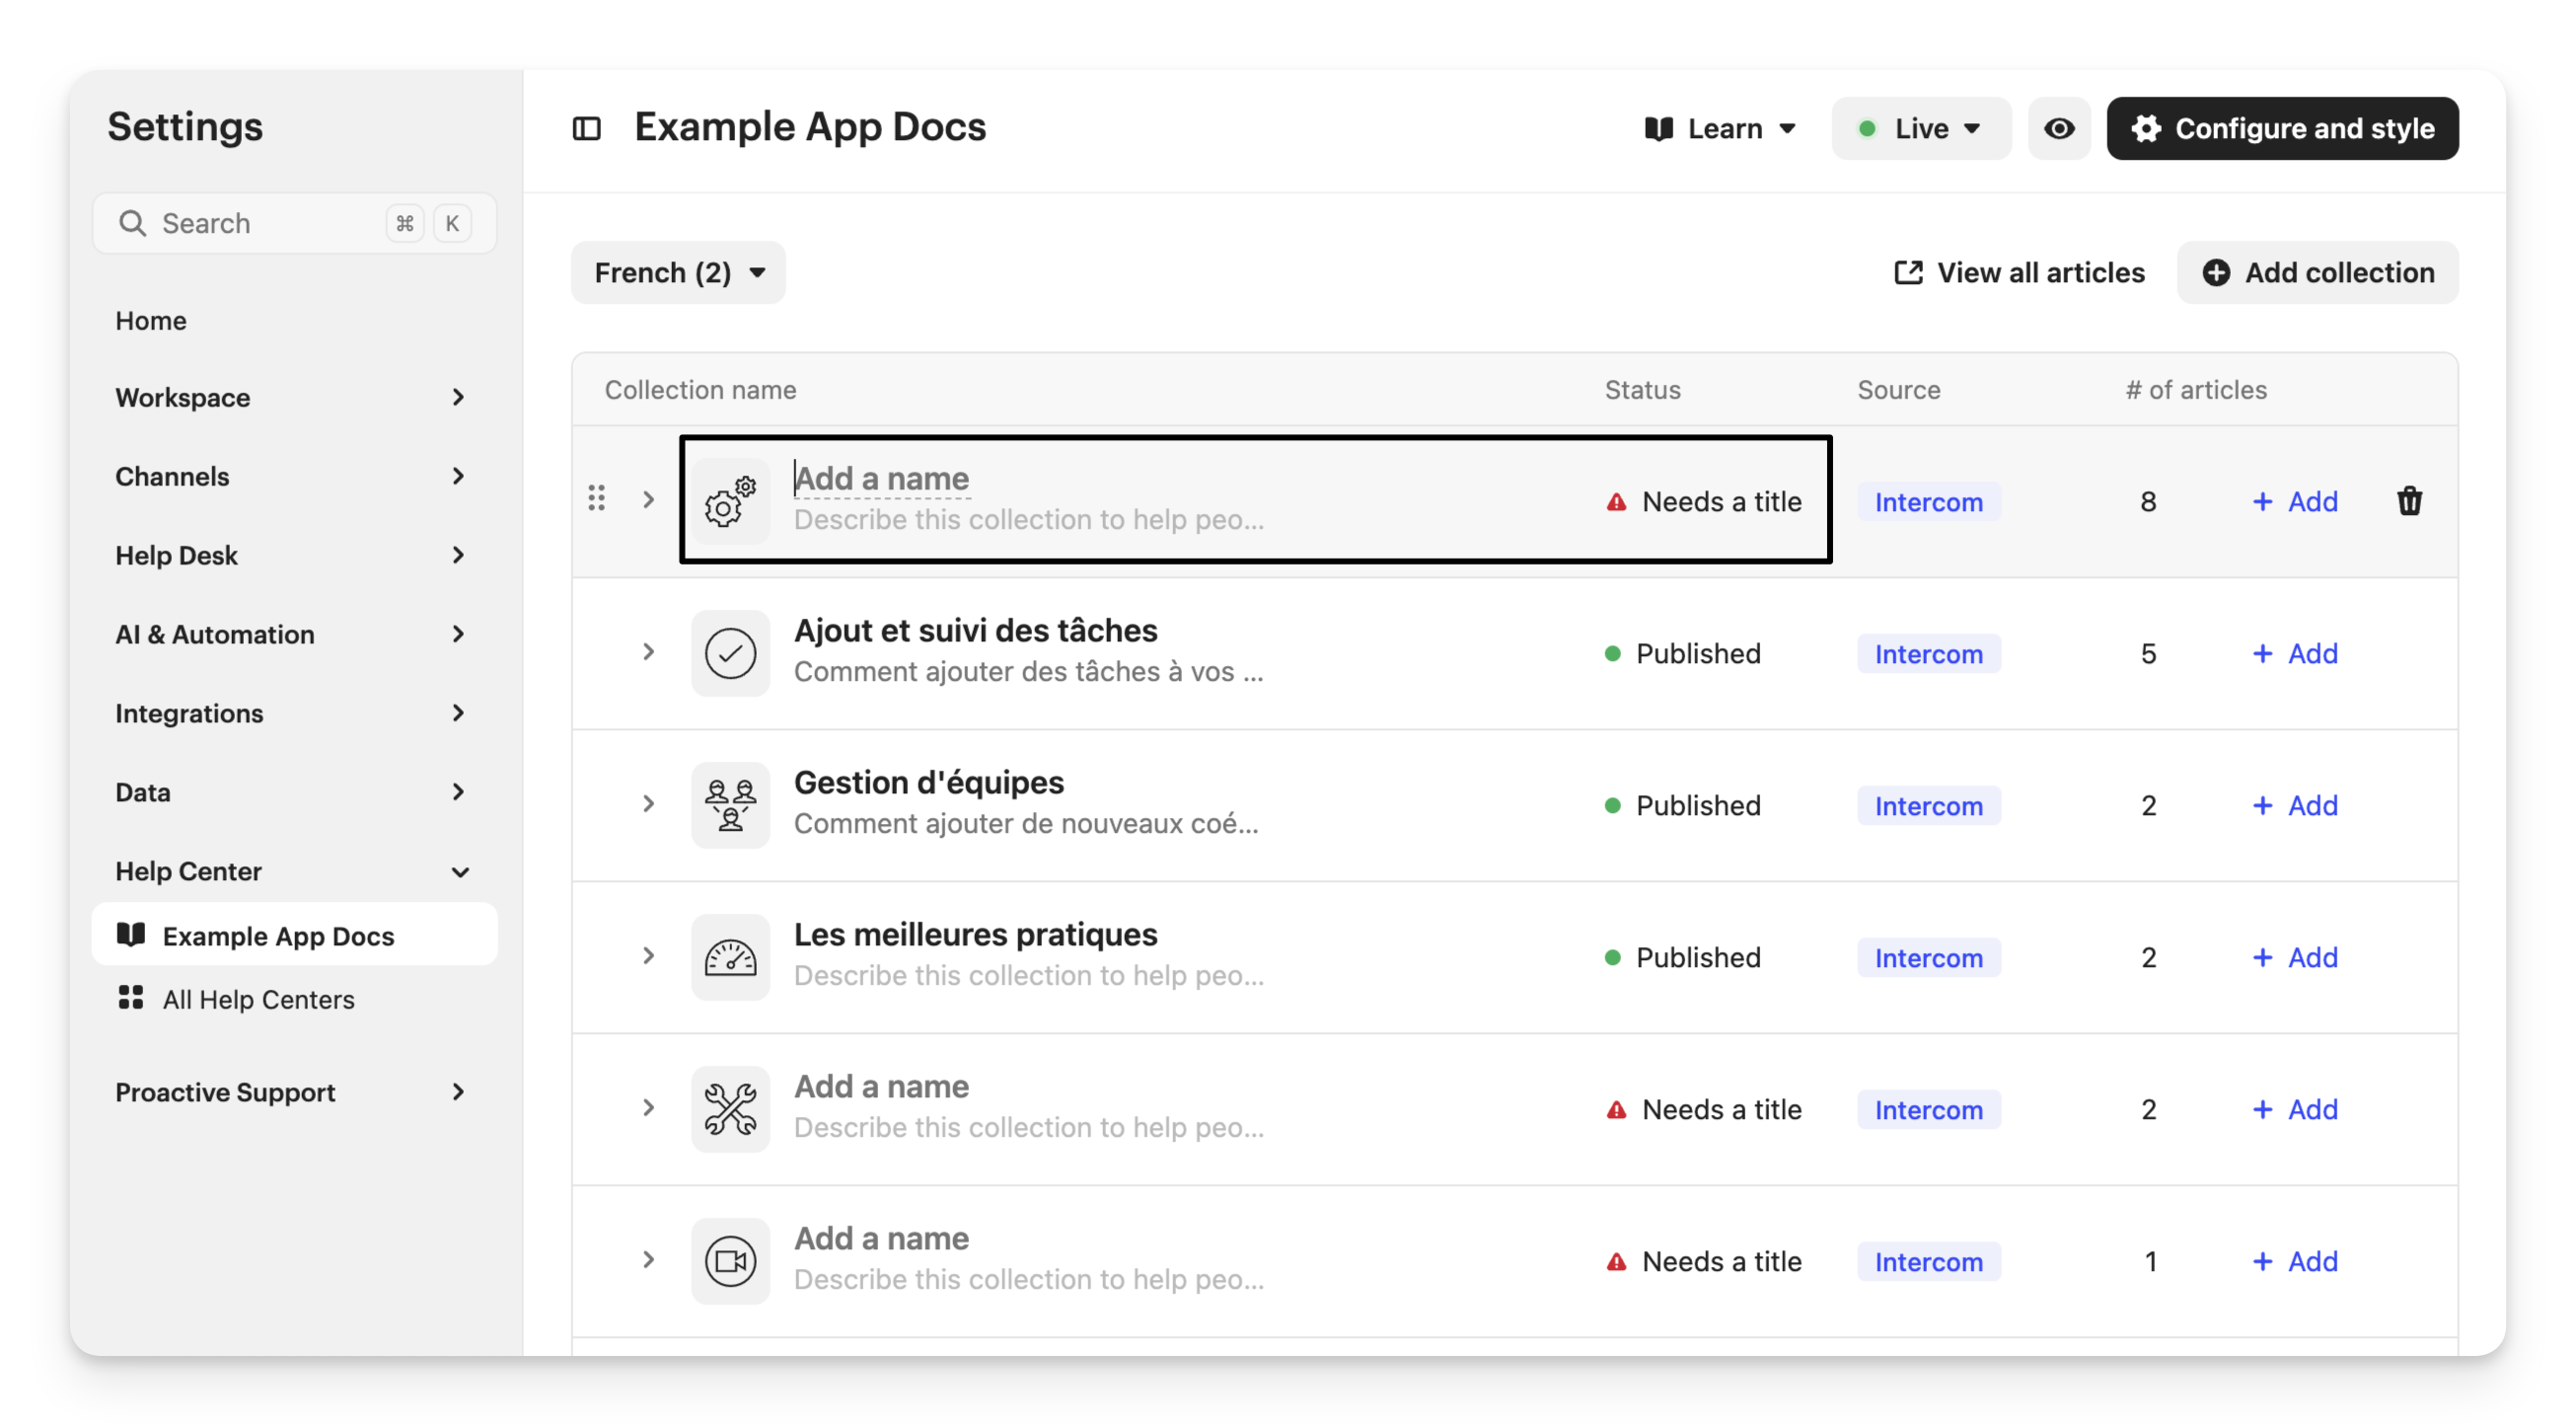Click the video camera collection icon
The width and height of the screenshot is (2576, 1426).
tap(730, 1261)
